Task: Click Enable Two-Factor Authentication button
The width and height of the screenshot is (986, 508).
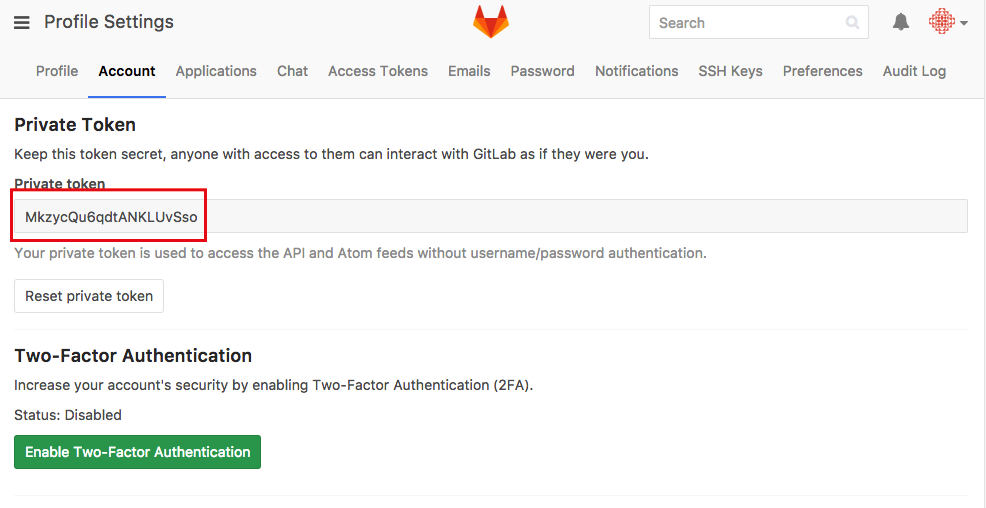Action: [138, 452]
